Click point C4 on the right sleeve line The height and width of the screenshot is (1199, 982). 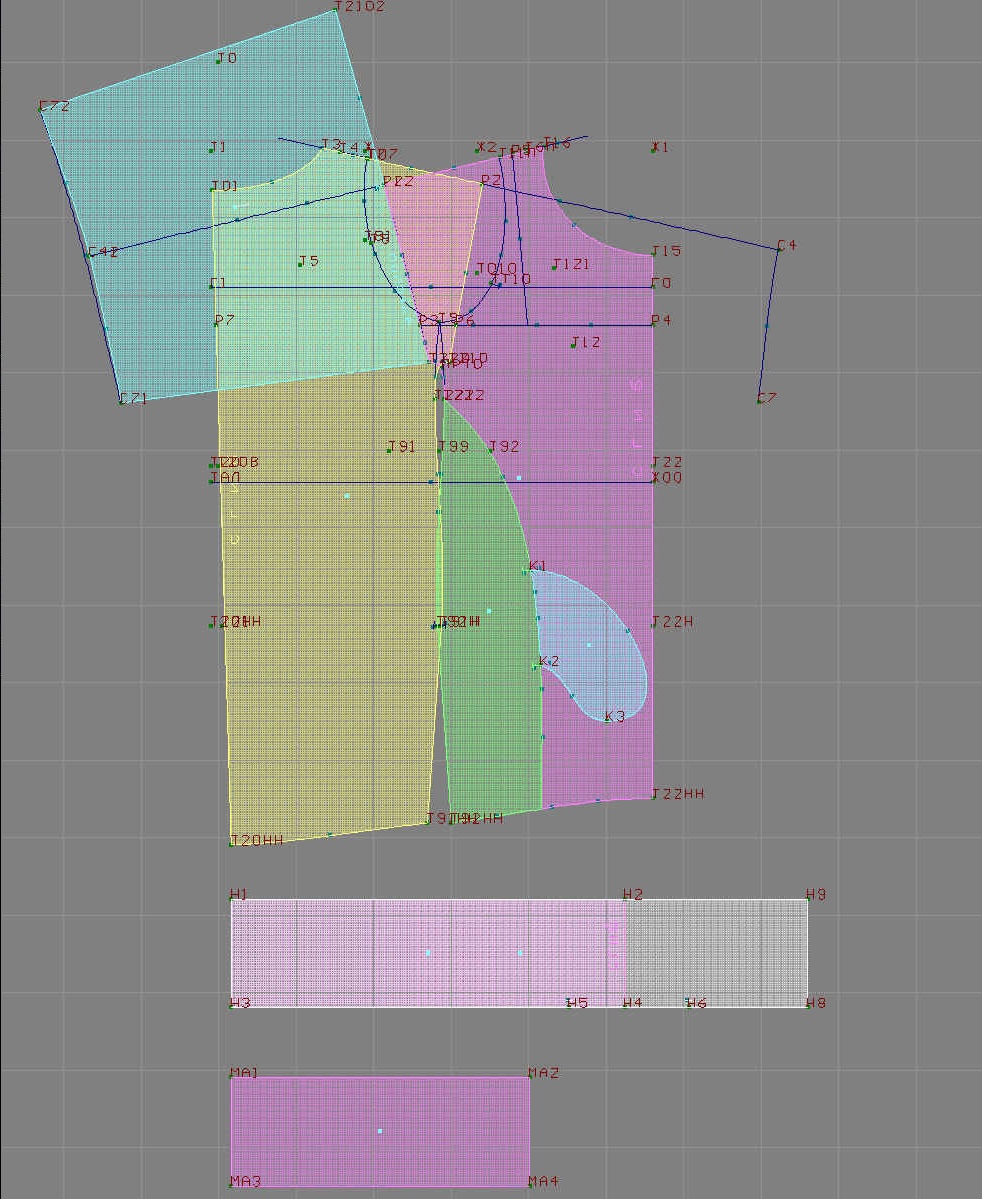click(779, 248)
